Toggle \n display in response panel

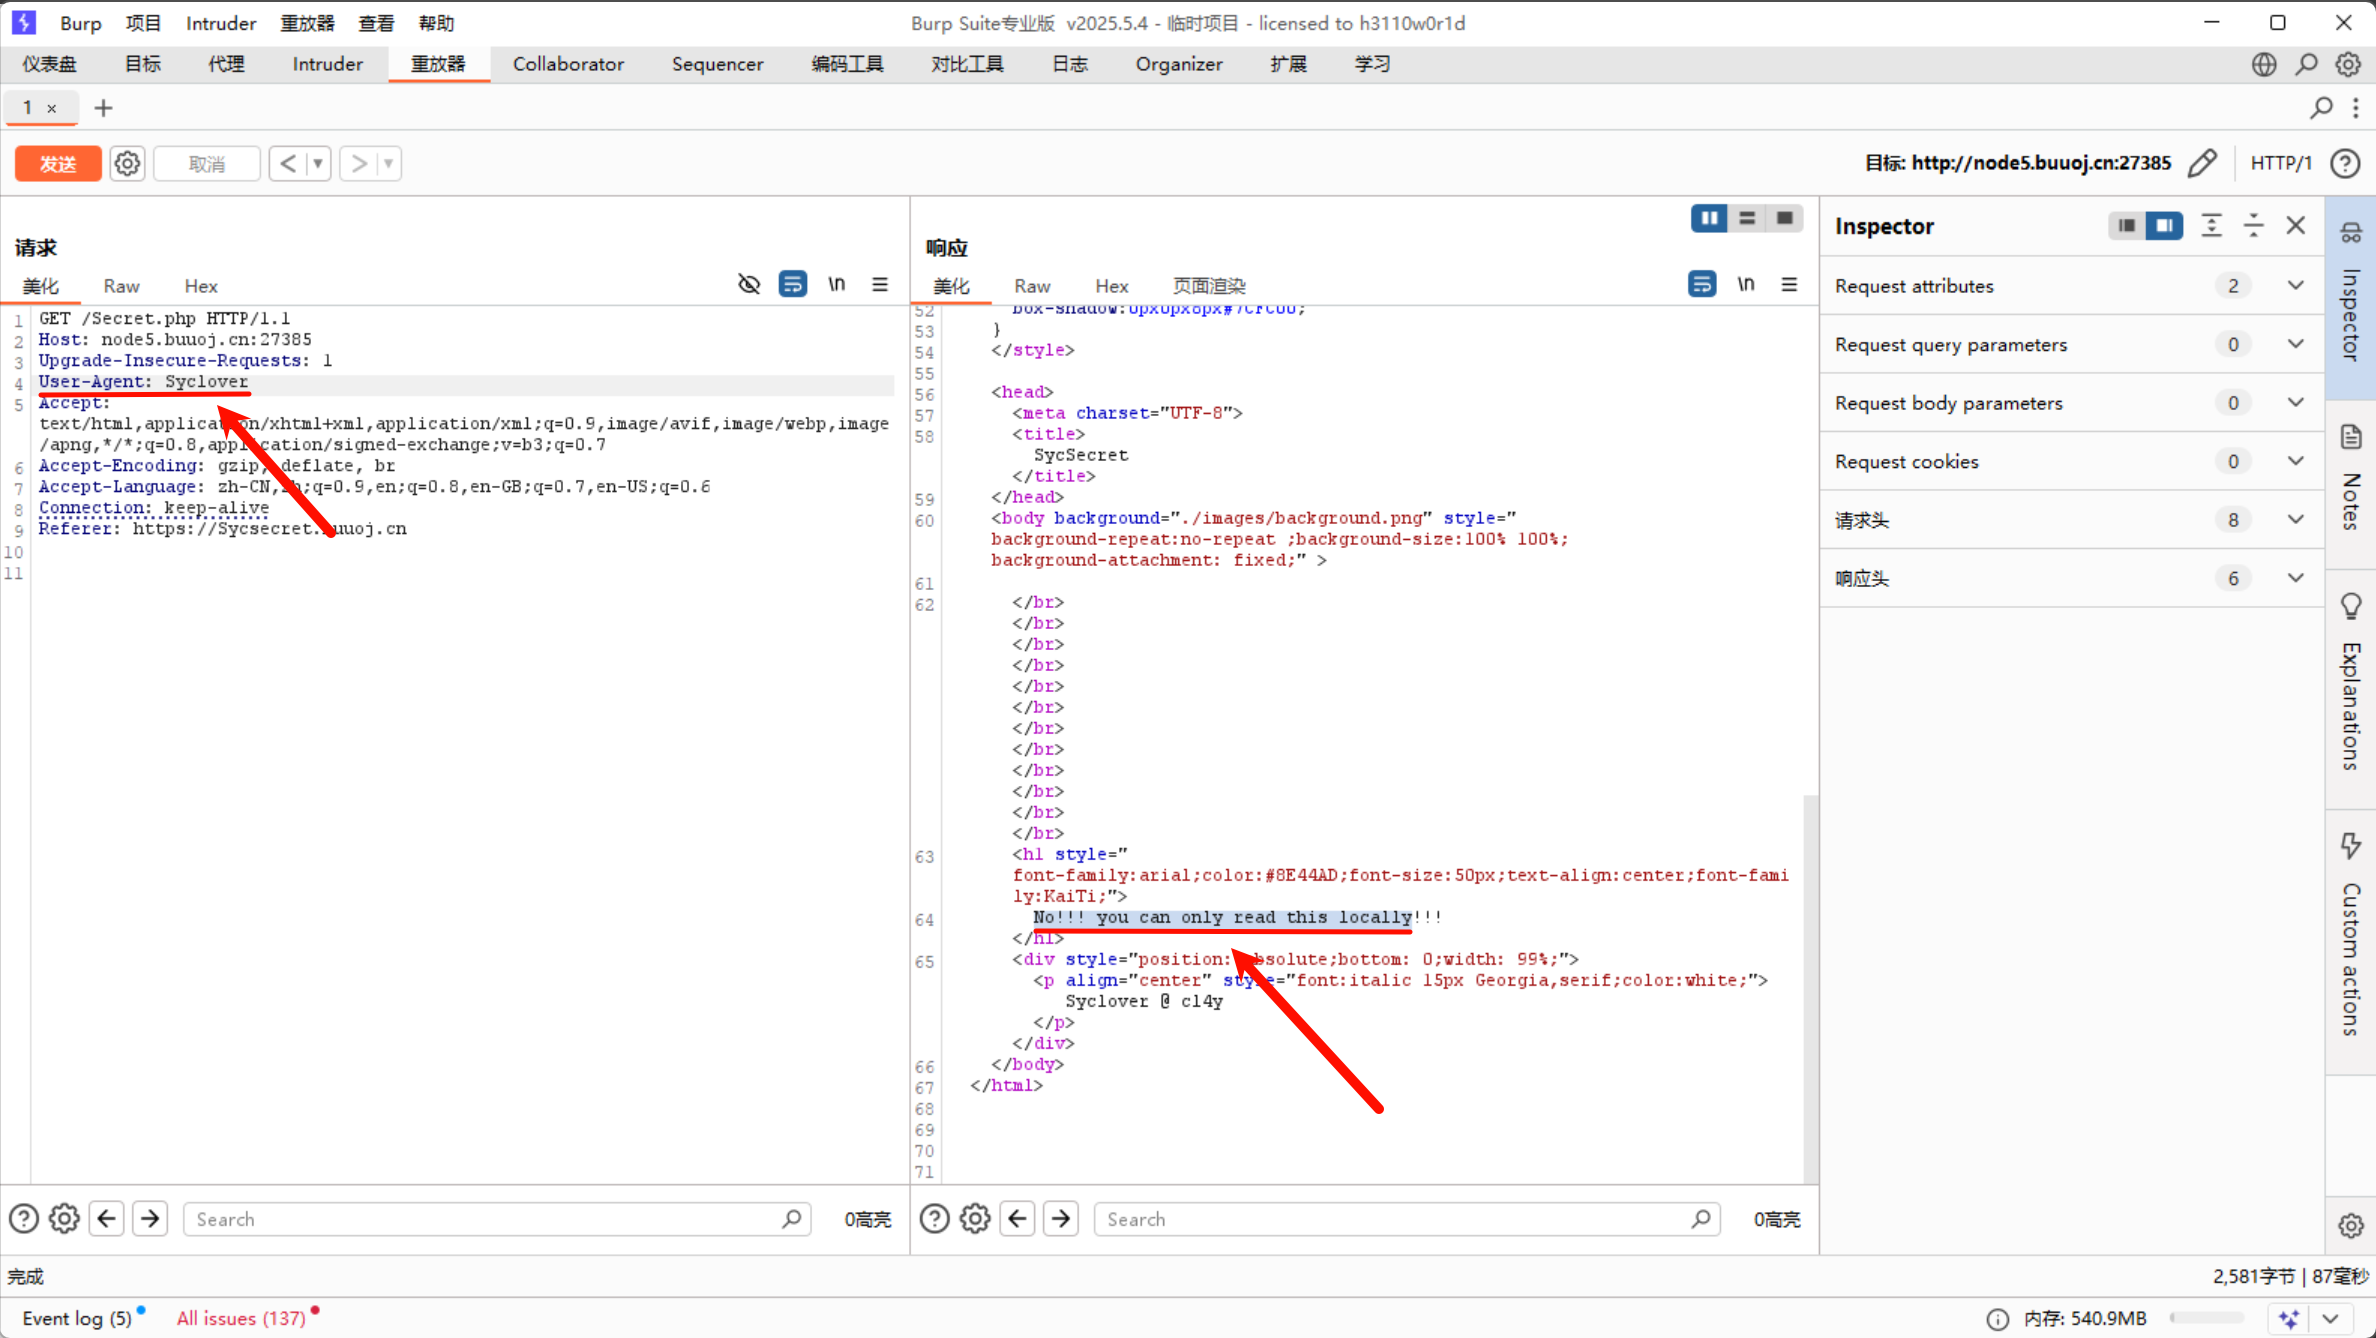(1745, 285)
